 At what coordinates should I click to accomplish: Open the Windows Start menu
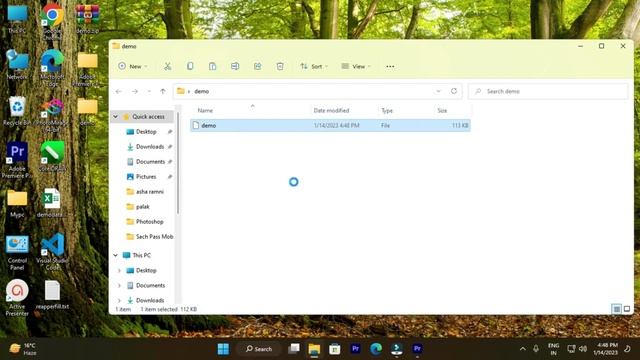coord(223,349)
